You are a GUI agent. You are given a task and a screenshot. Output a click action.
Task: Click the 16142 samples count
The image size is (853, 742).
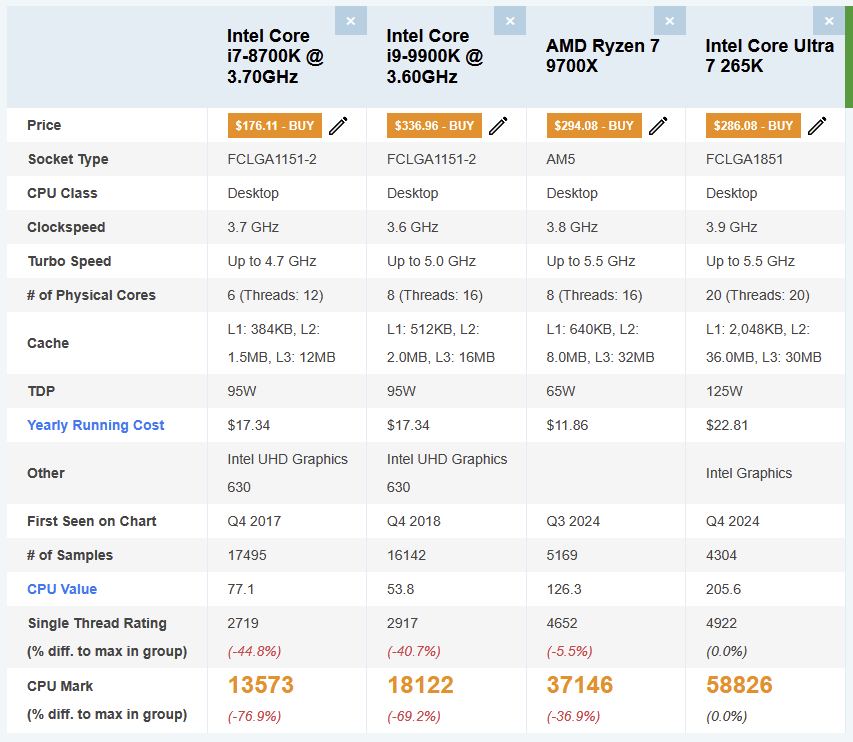[x=406, y=555]
